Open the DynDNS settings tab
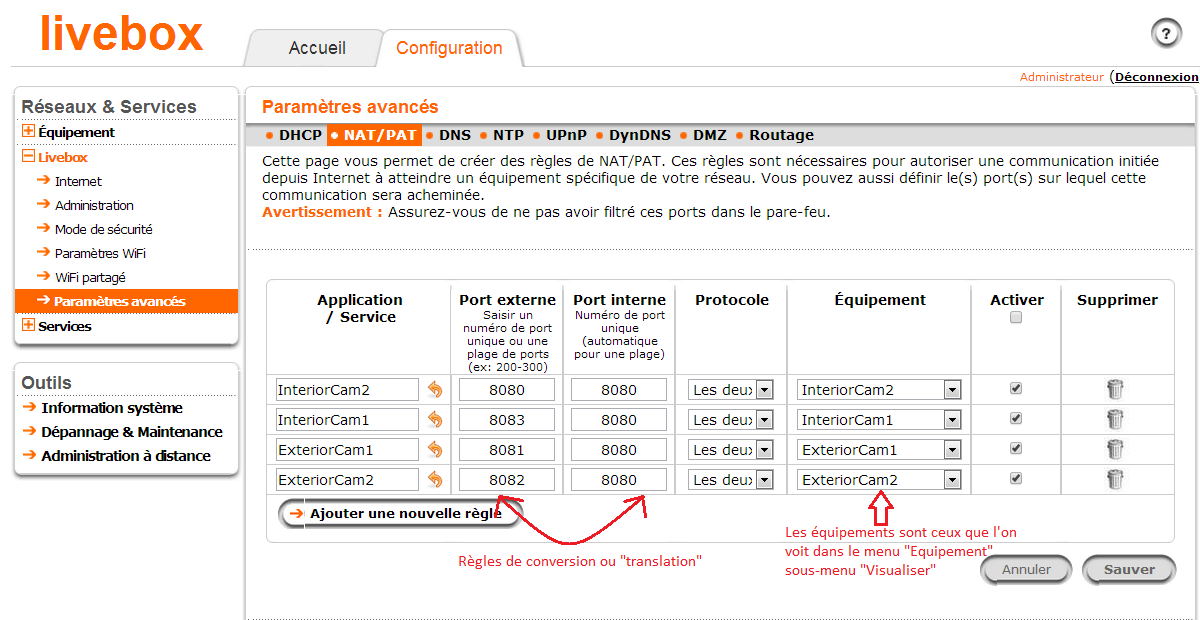Screen dimensions: 1200x620 tap(638, 135)
